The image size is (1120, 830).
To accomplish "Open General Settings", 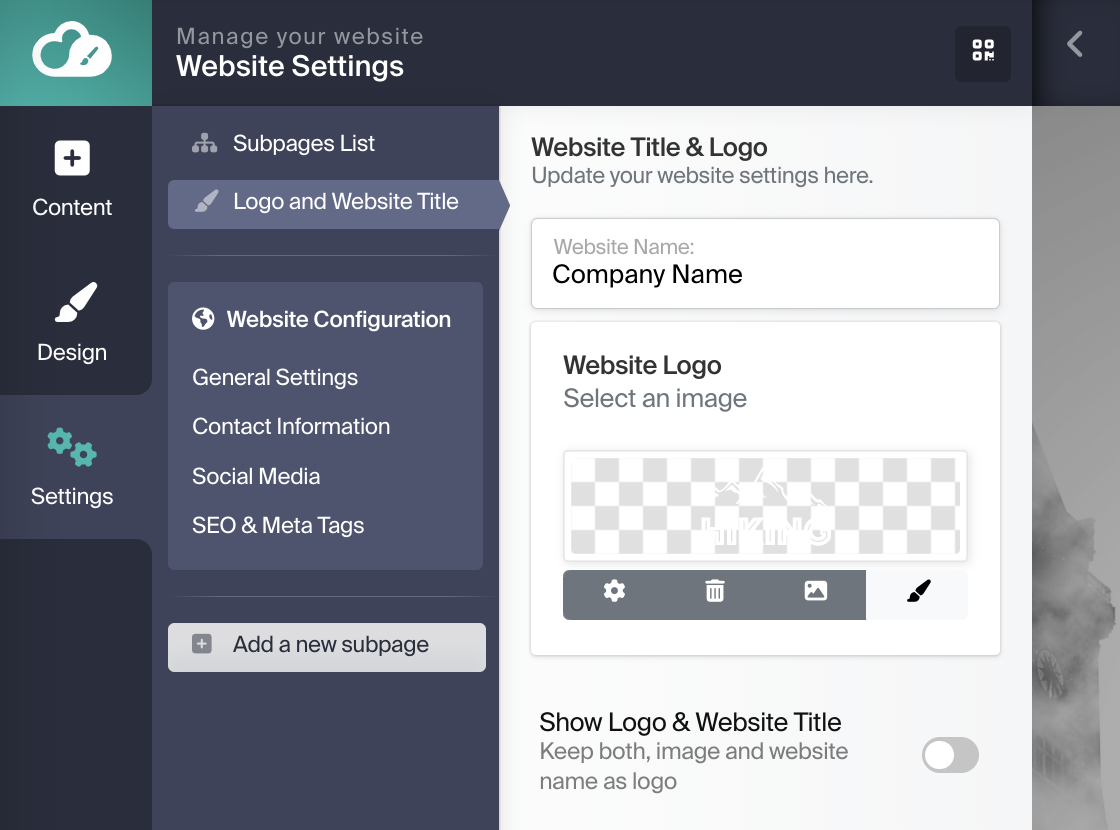I will coord(275,378).
